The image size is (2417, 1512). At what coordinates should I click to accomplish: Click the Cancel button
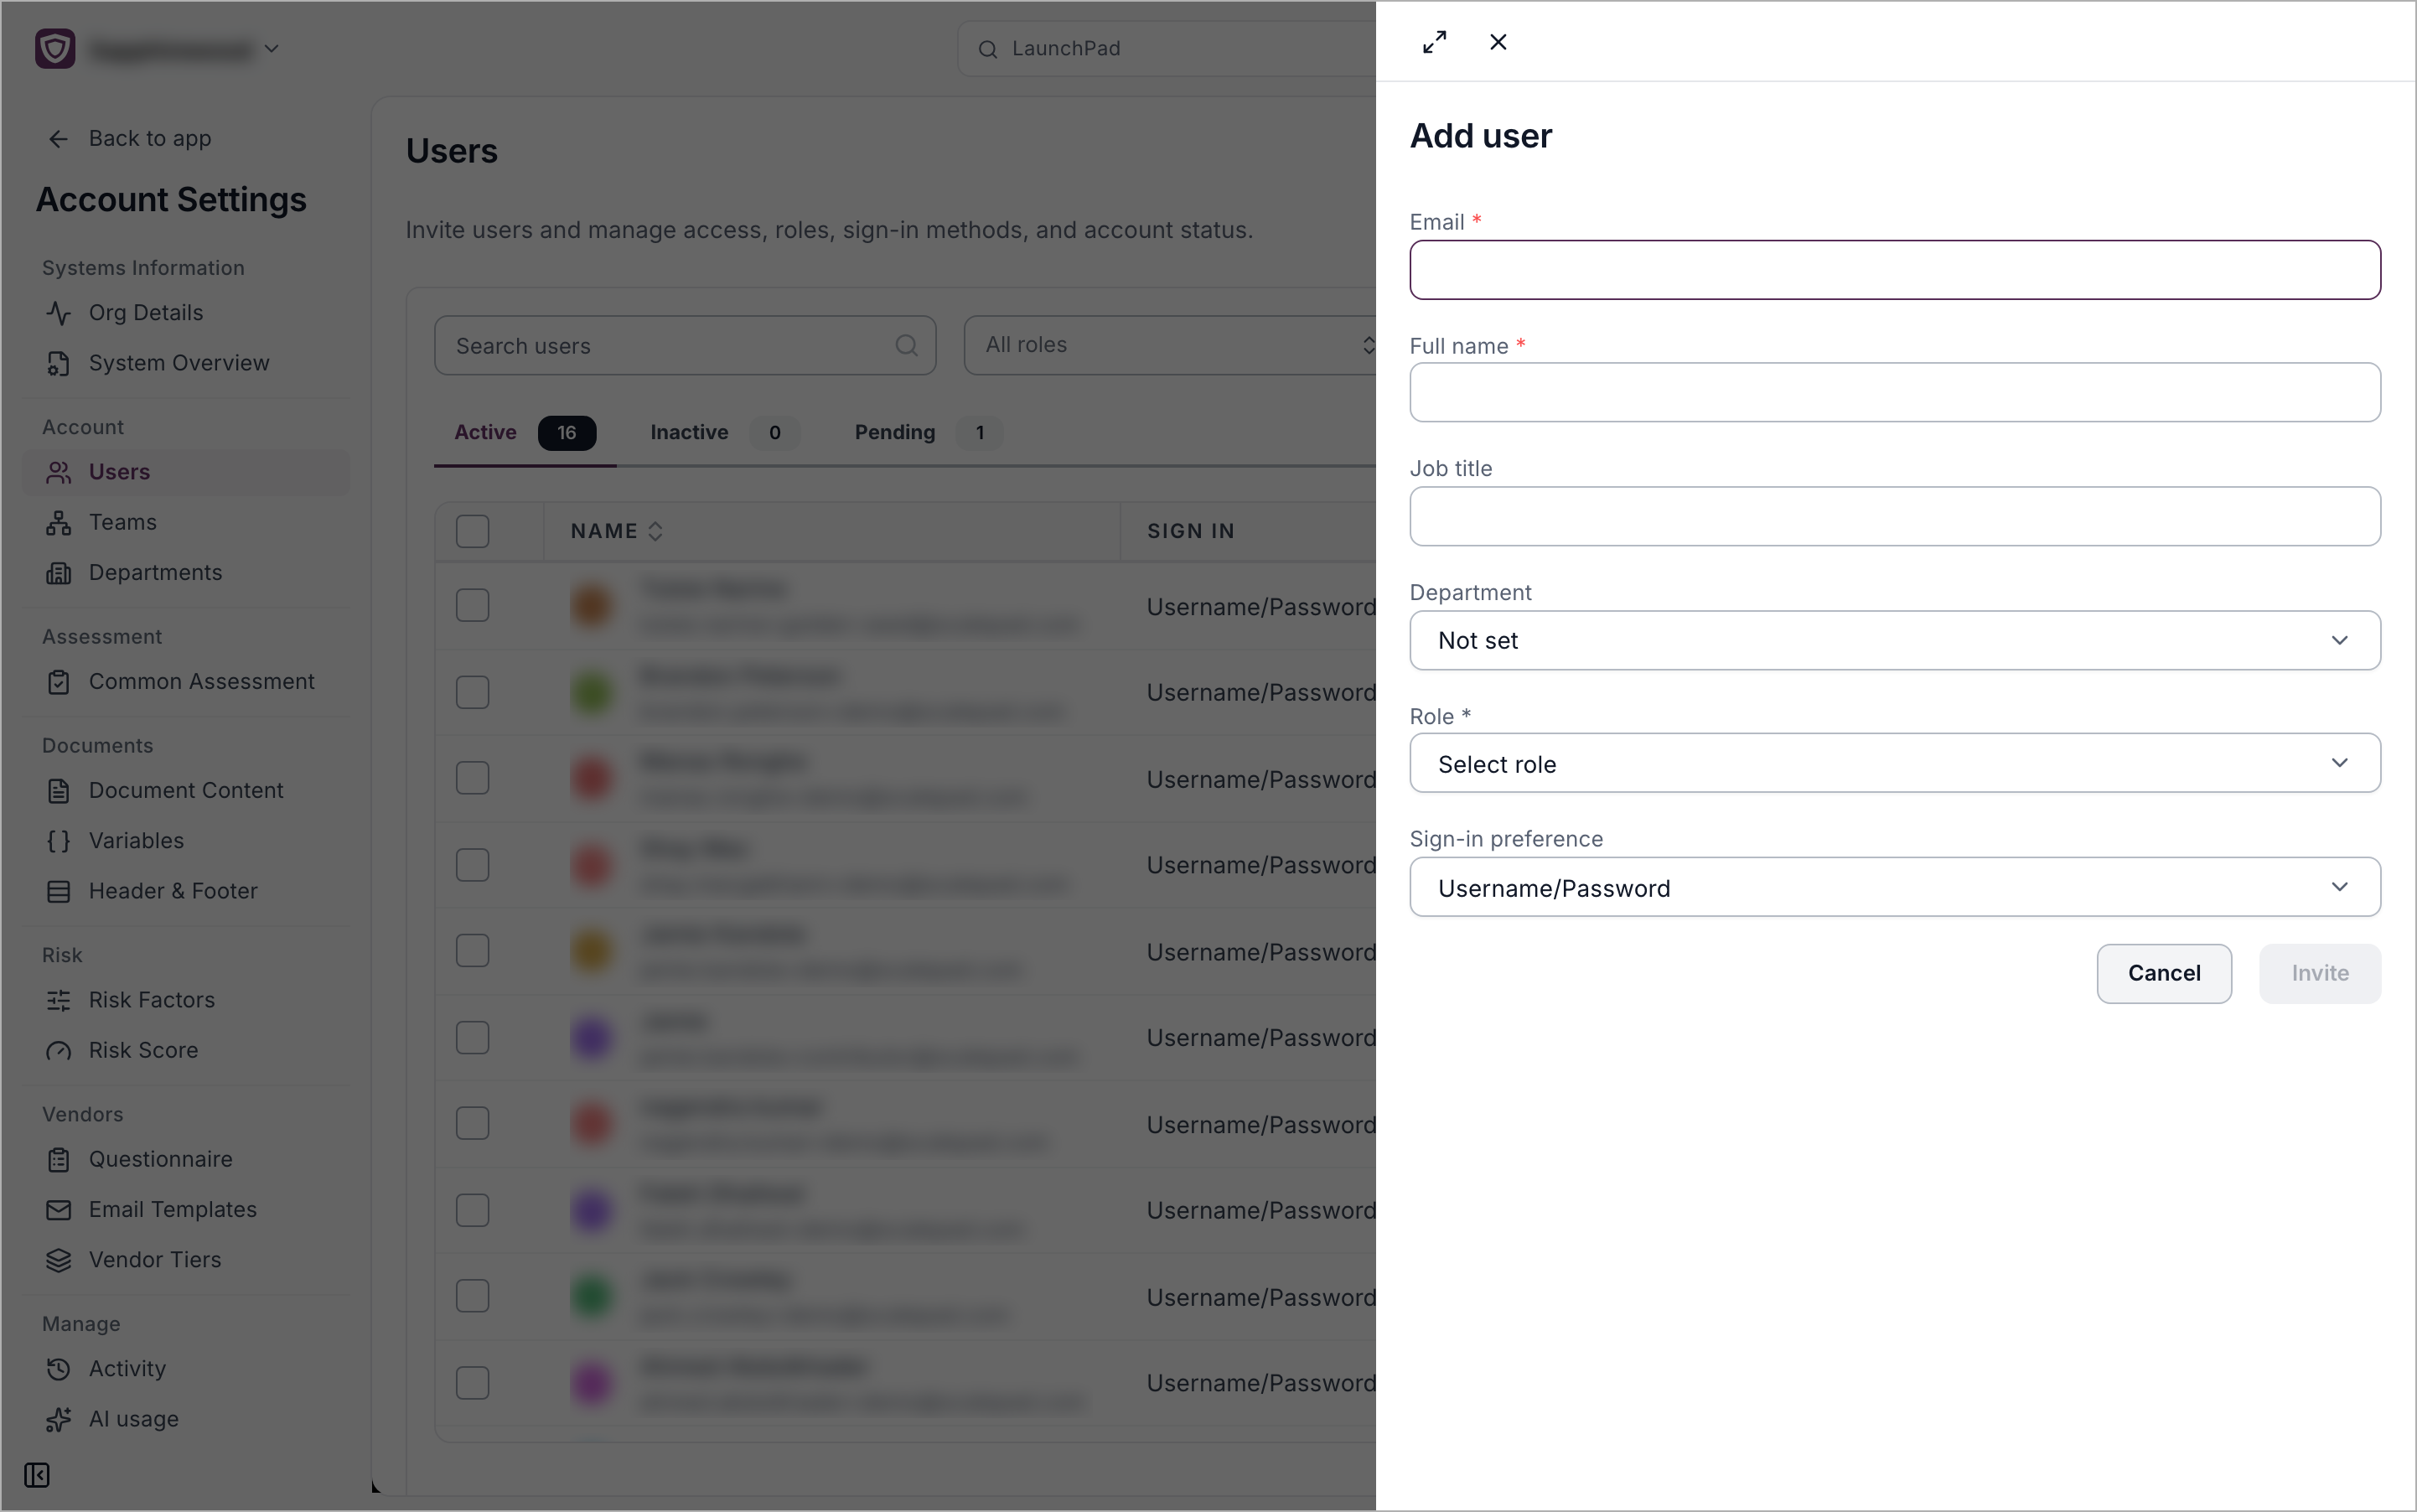(2164, 974)
